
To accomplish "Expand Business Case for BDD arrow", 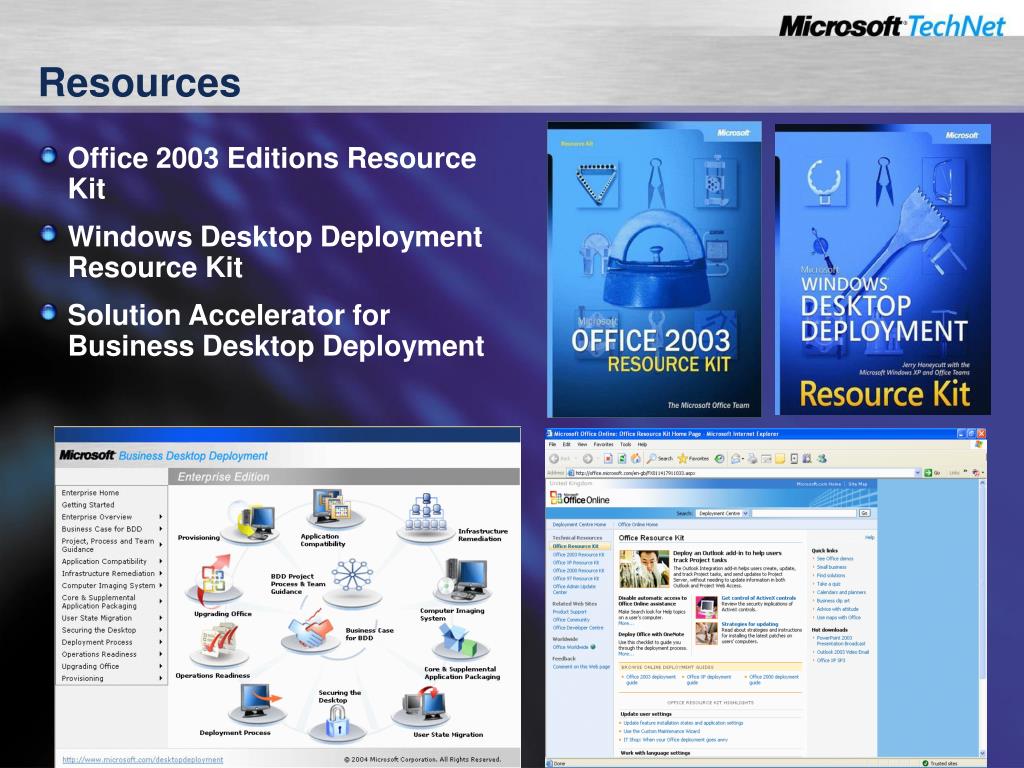I will click(161, 529).
